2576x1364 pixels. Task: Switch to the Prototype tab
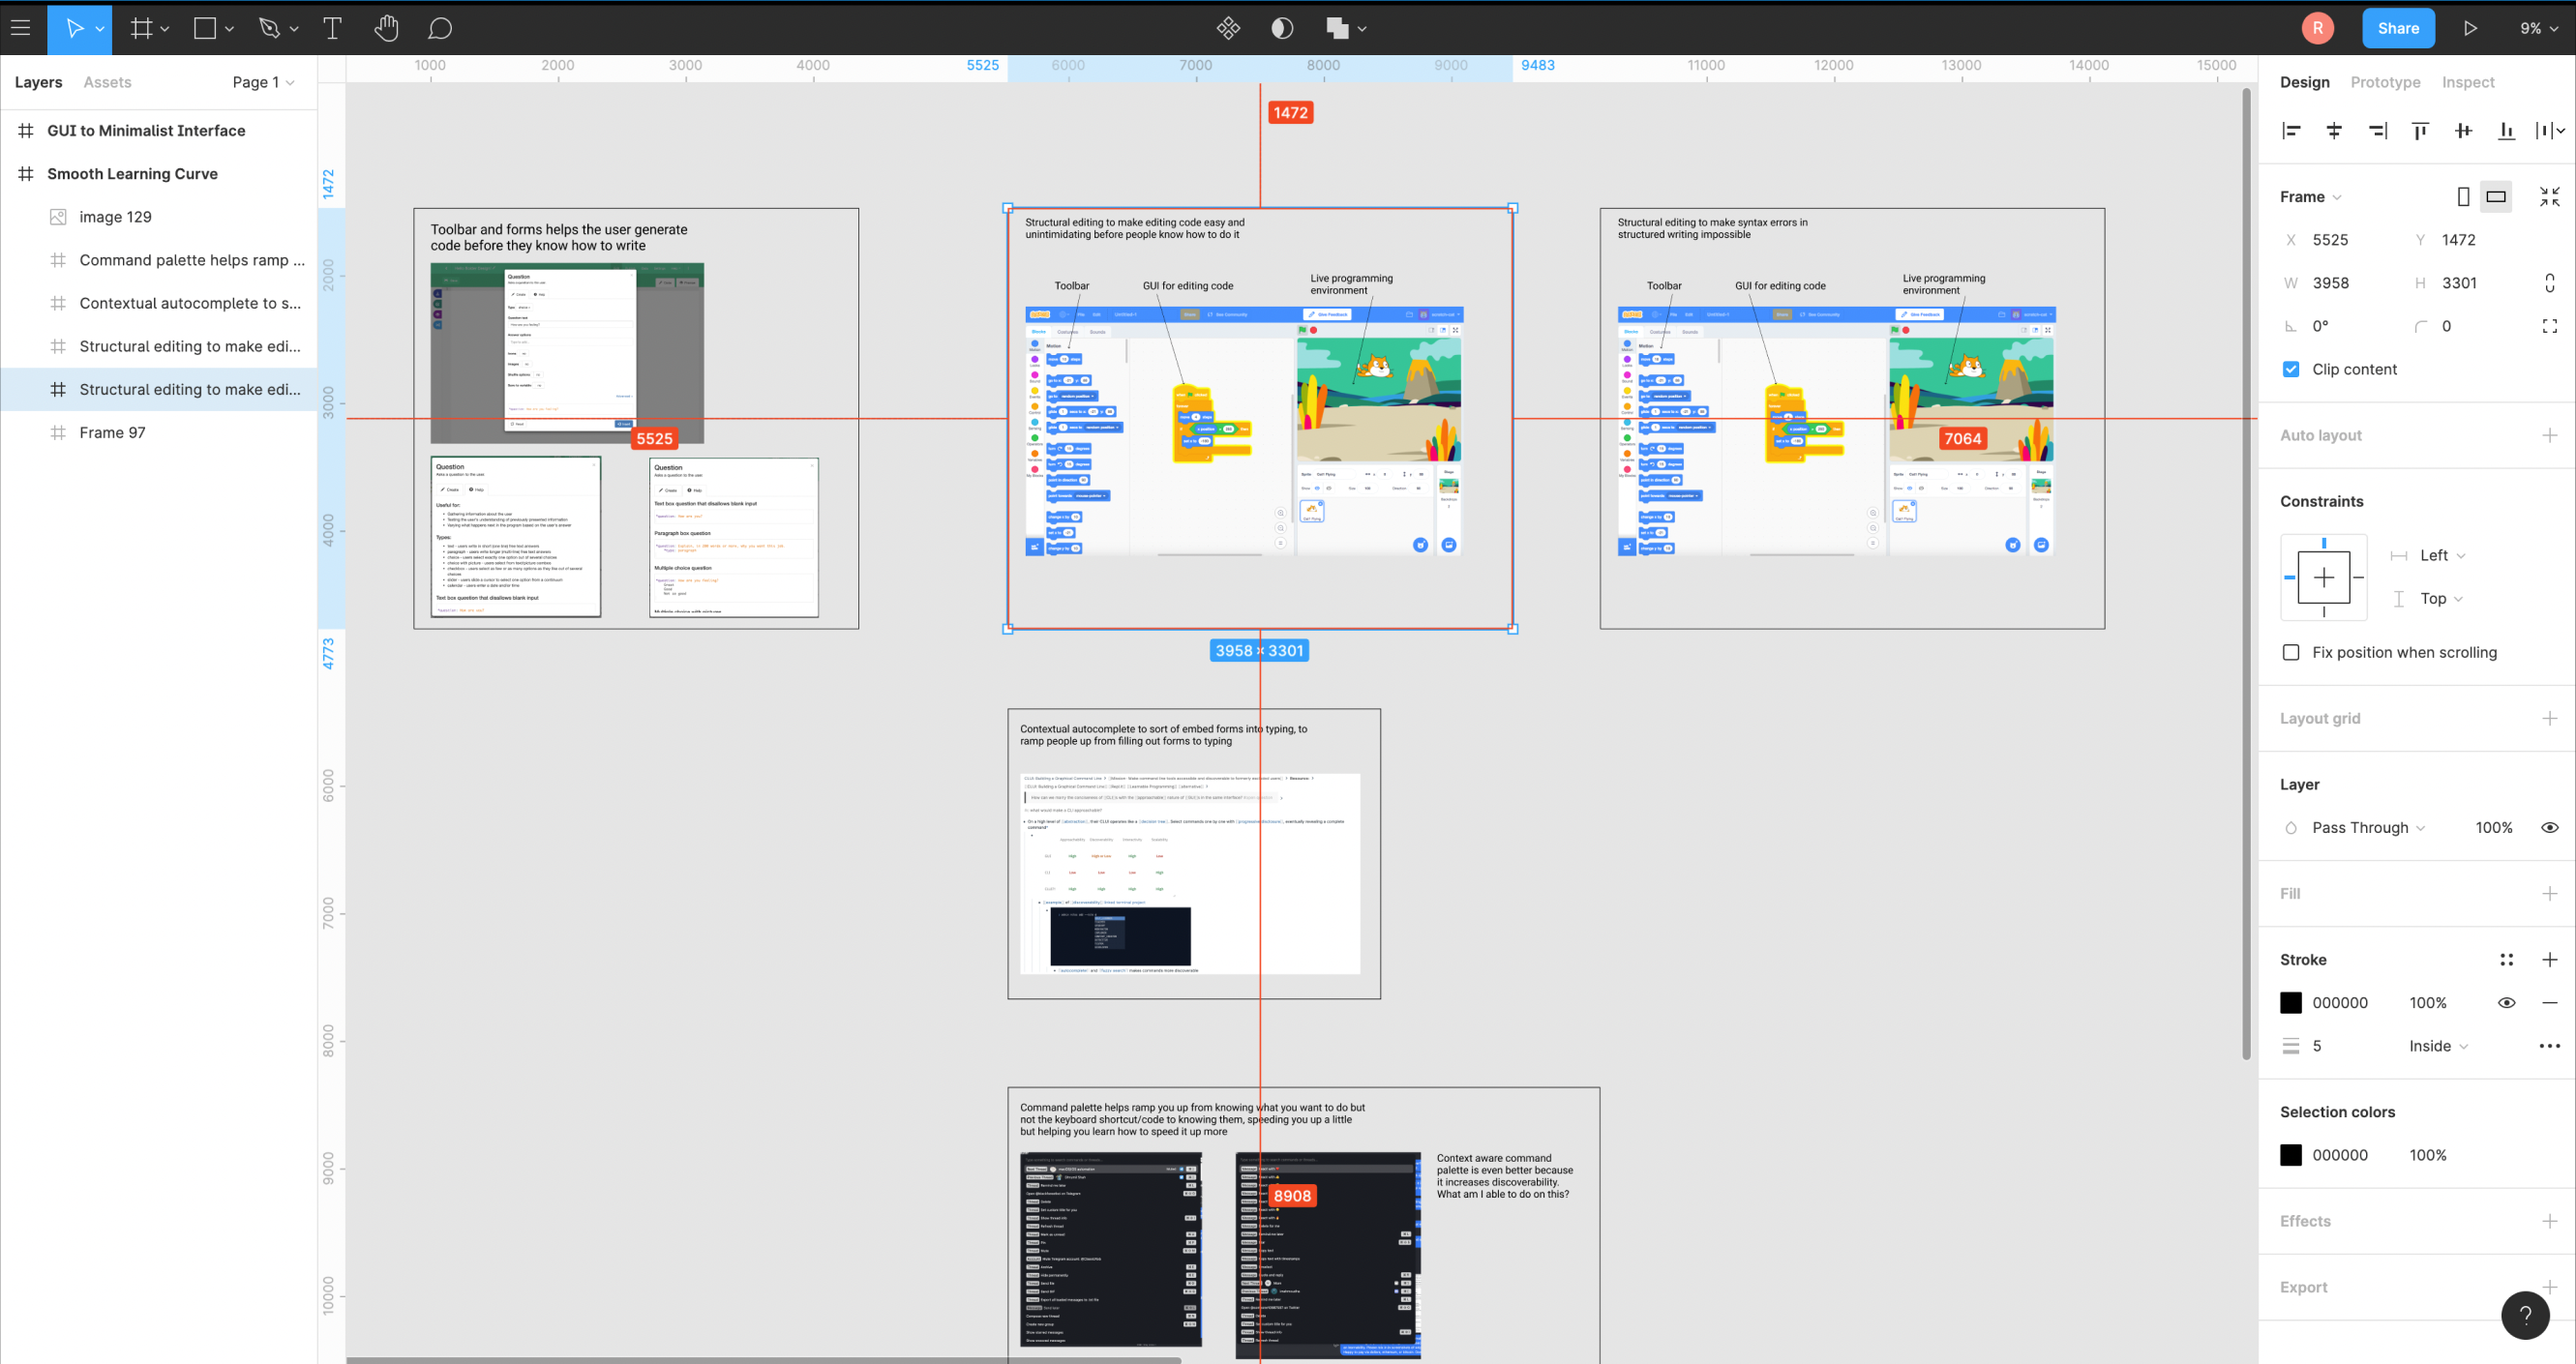2384,82
